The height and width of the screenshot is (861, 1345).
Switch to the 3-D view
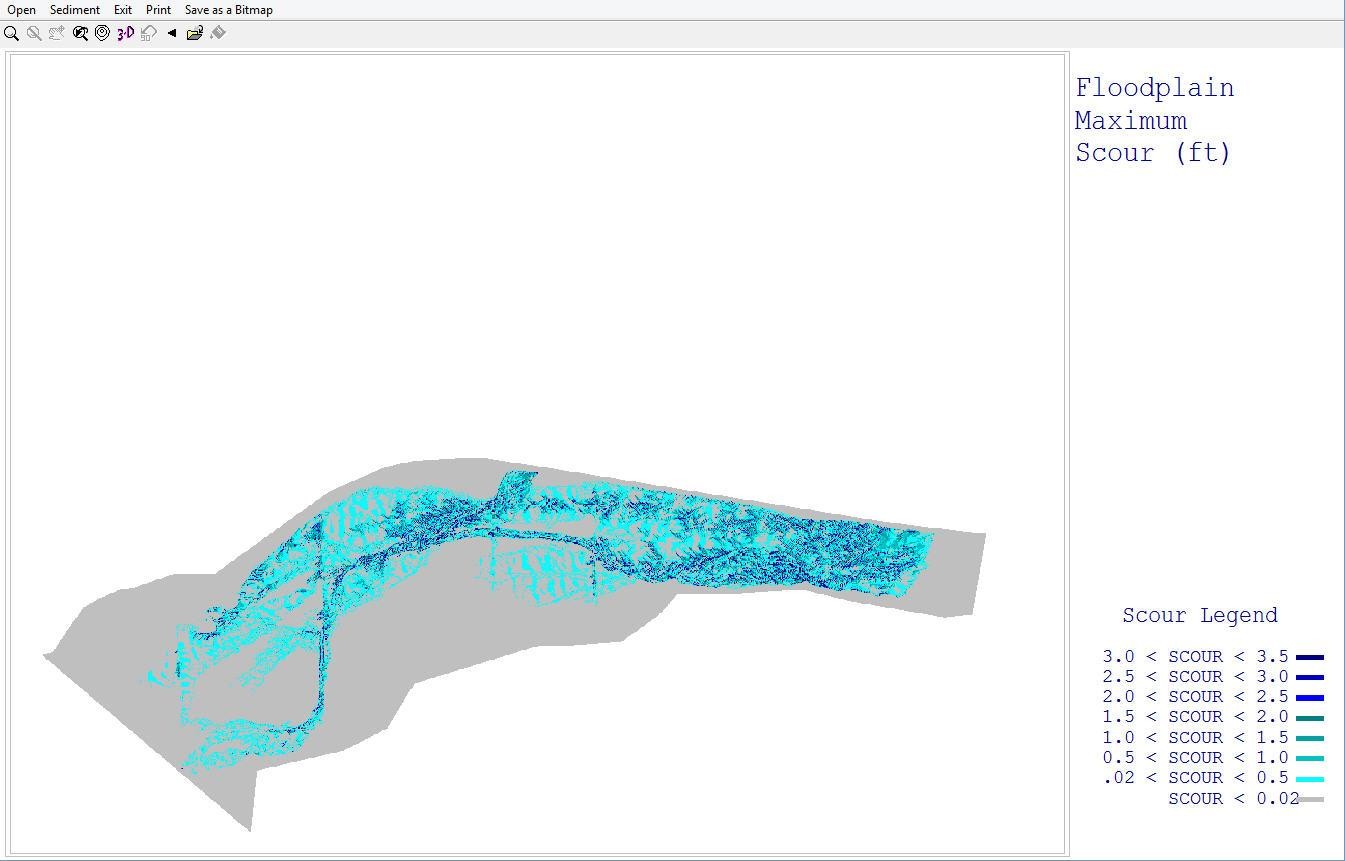pos(125,33)
